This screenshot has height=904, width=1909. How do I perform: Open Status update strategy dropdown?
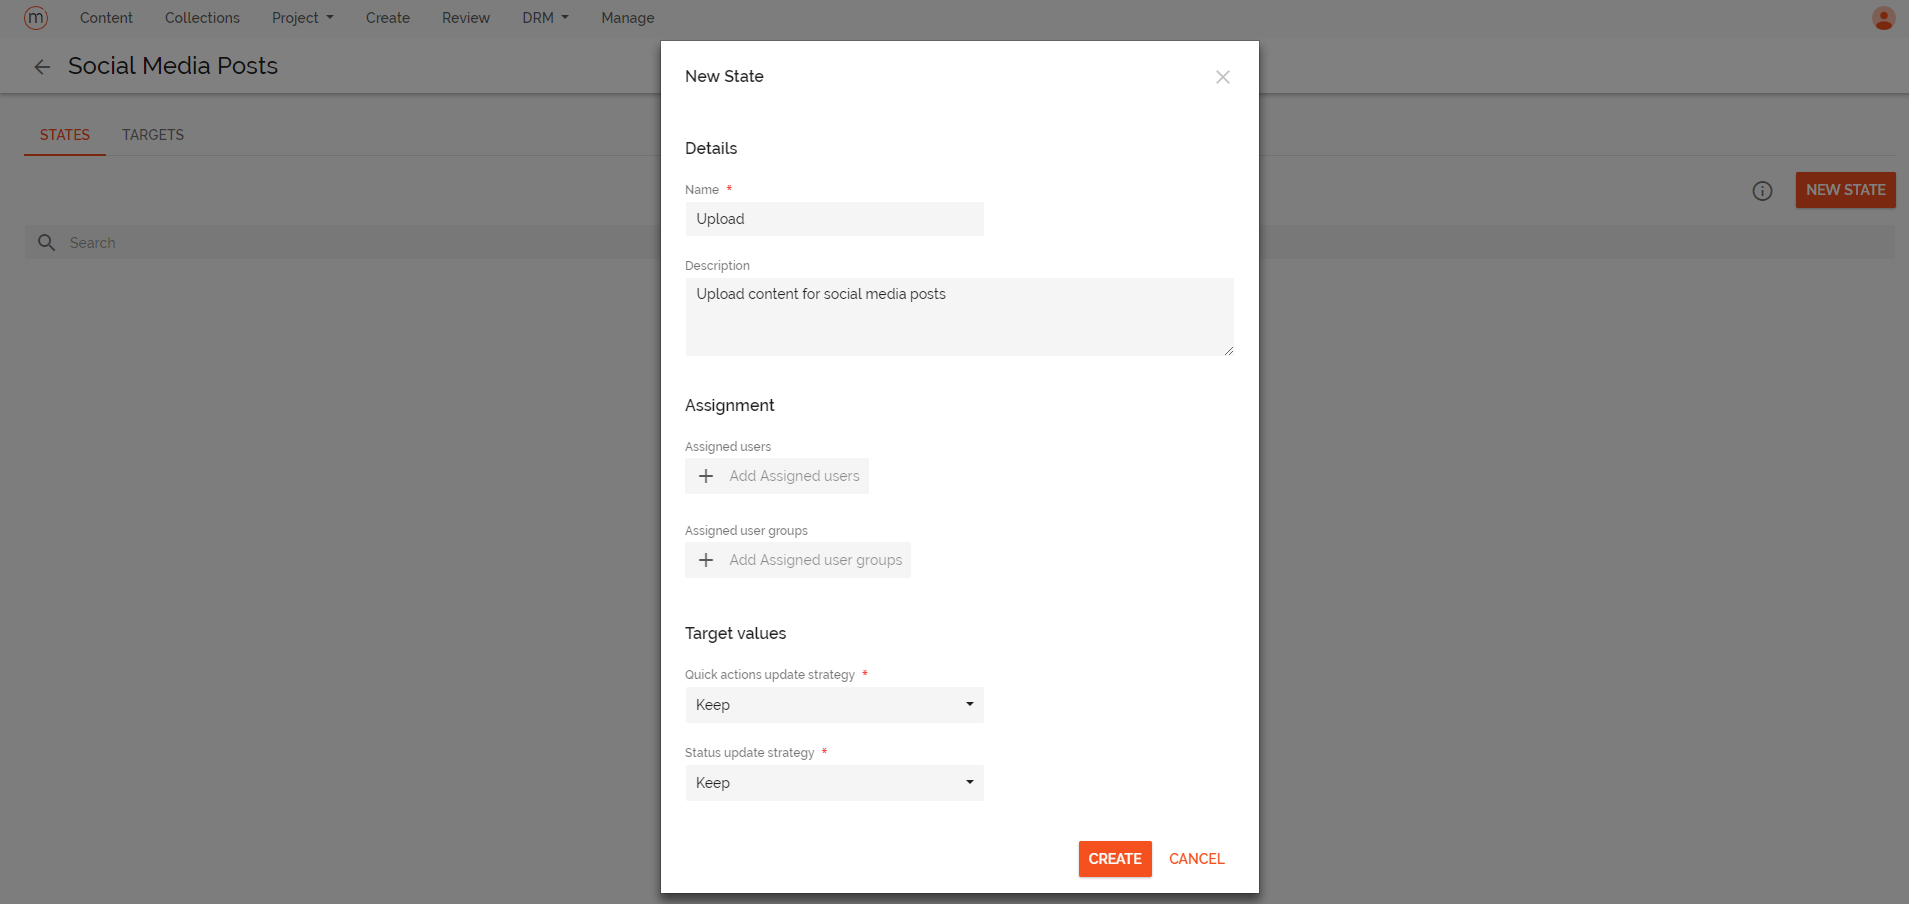point(834,783)
